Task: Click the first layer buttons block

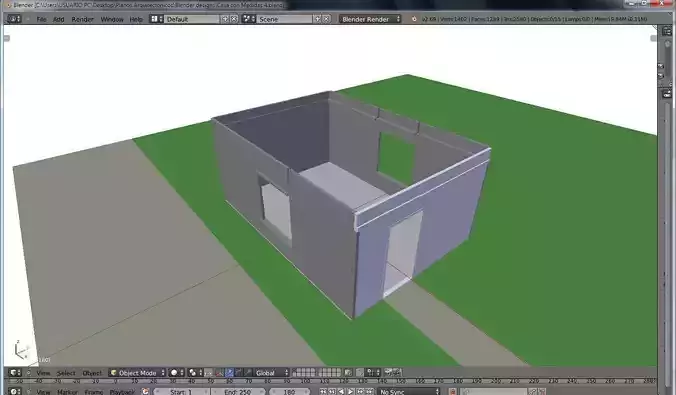Action: click(x=304, y=373)
